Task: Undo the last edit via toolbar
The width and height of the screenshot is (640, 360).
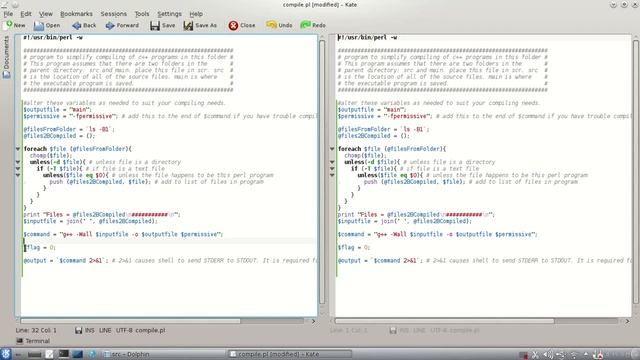Action: (x=271, y=25)
